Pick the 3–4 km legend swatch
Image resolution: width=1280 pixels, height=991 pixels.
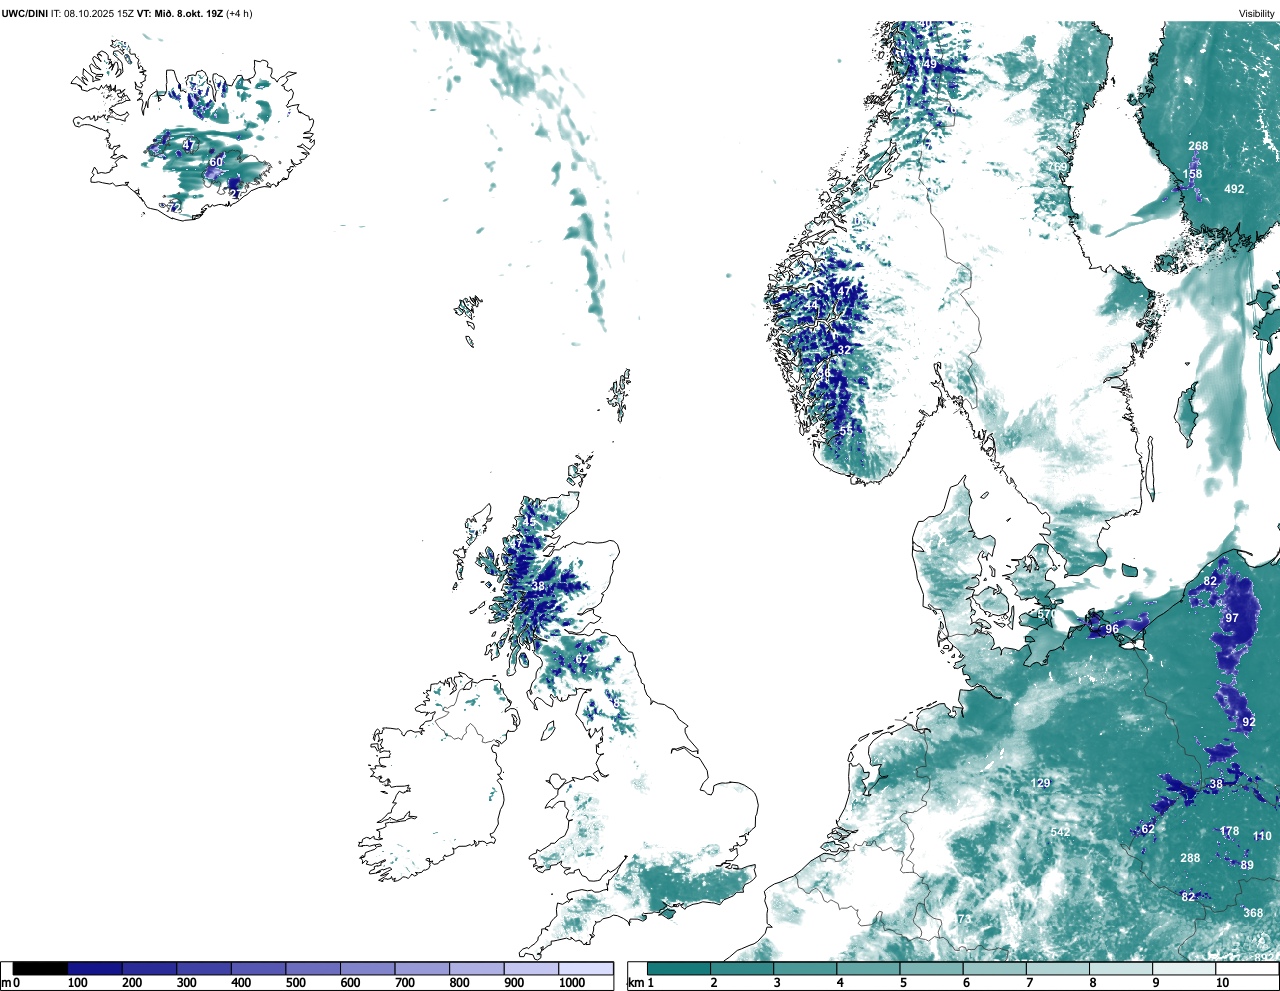(805, 969)
